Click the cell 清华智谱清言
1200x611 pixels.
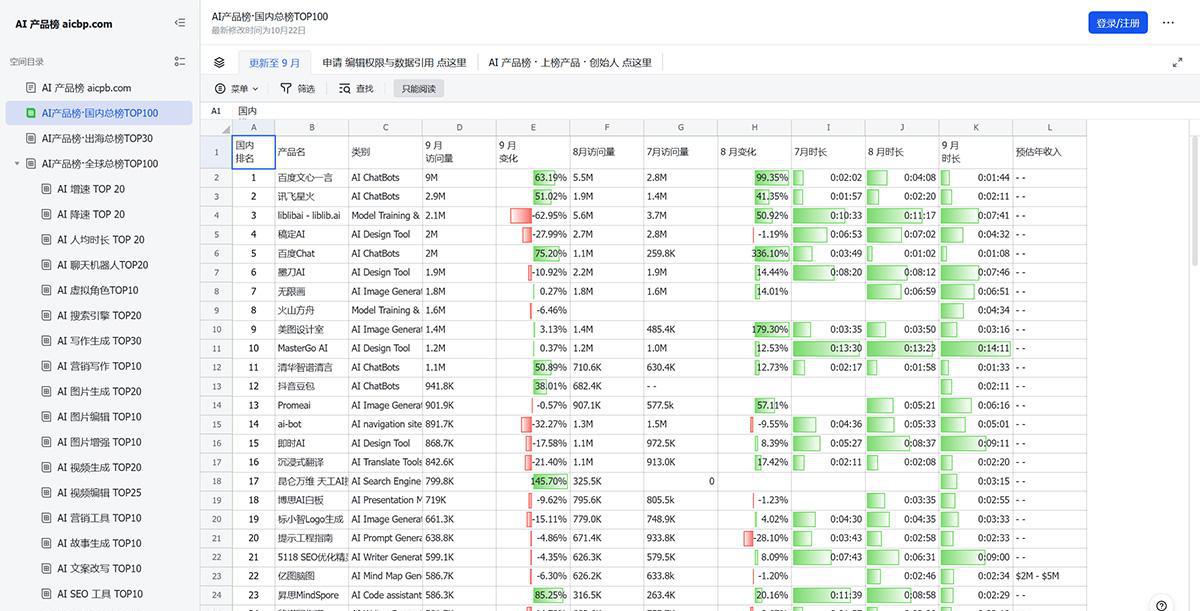tap(312, 367)
